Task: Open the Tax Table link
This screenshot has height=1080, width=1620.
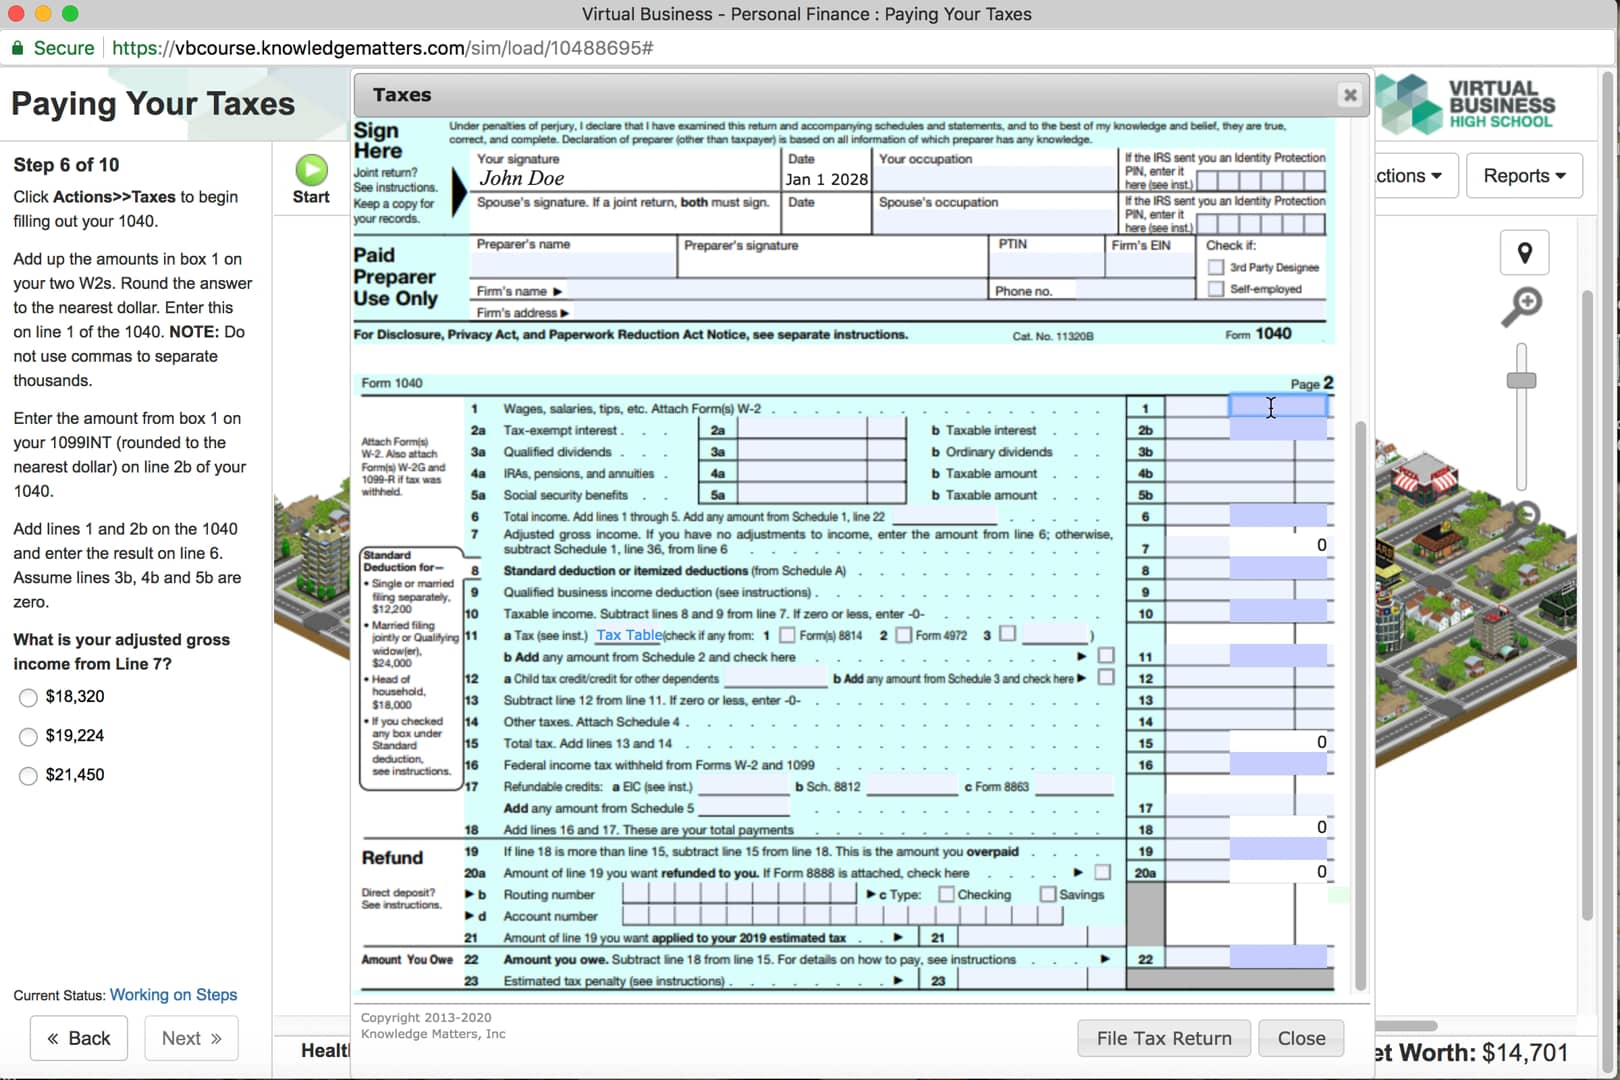Action: (629, 635)
